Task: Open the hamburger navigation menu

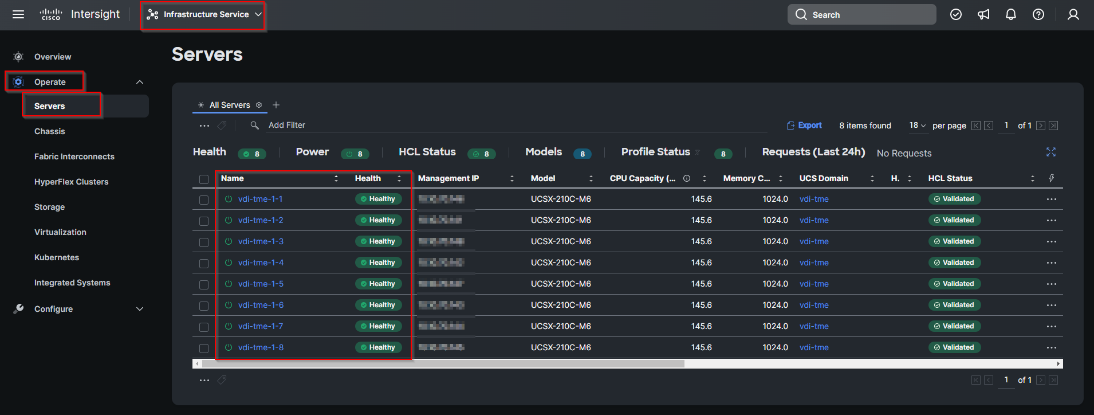Action: click(18, 15)
